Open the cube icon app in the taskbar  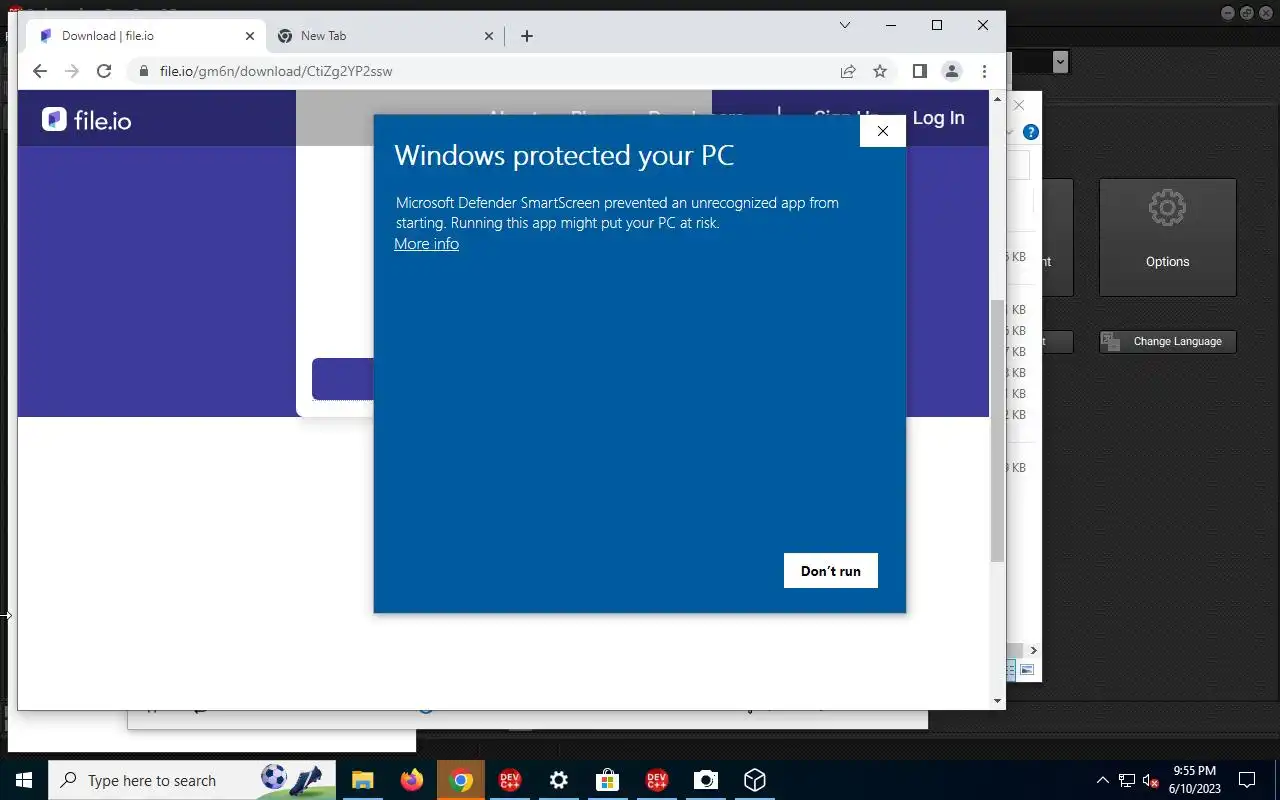coord(754,780)
